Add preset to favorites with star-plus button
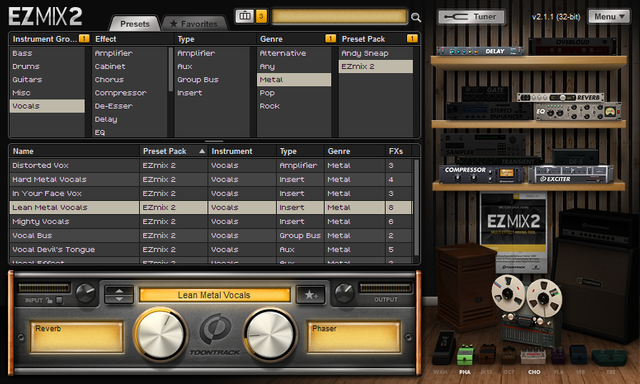The image size is (640, 384). coord(311,295)
